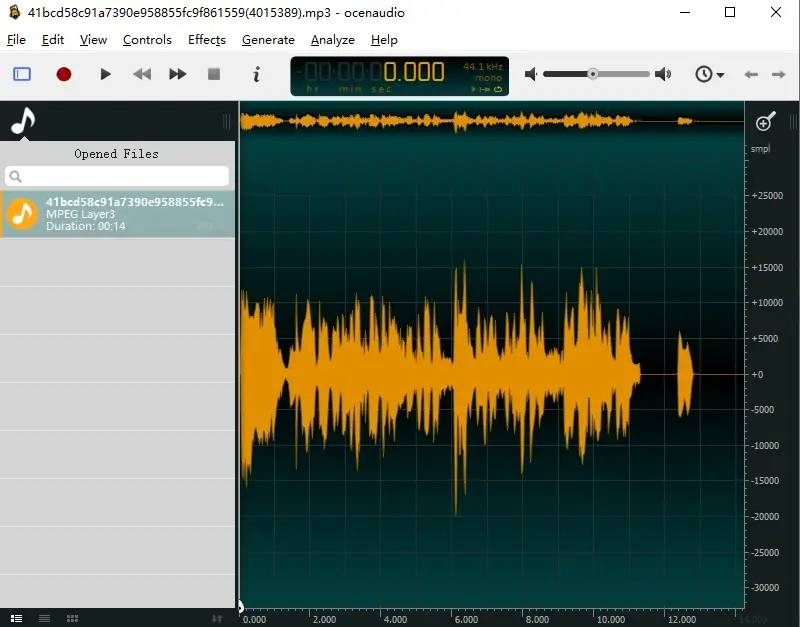The image size is (800, 627).
Task: Select the magnifier with plus tool
Action: (x=764, y=122)
